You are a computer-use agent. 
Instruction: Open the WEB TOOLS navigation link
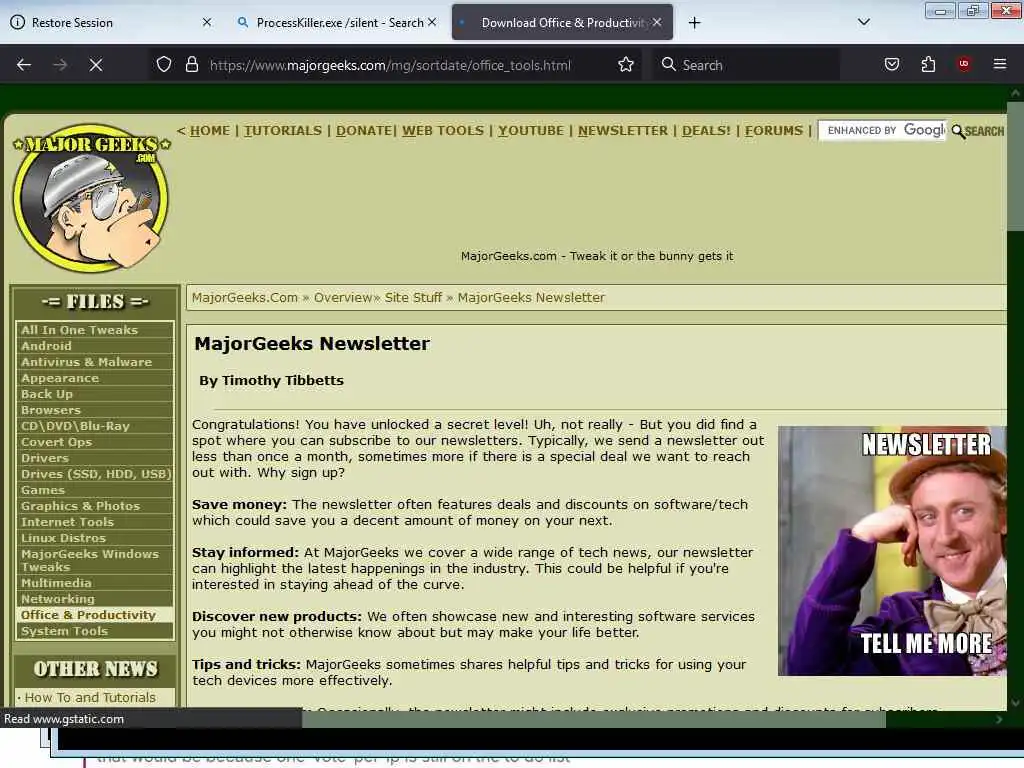(x=443, y=131)
